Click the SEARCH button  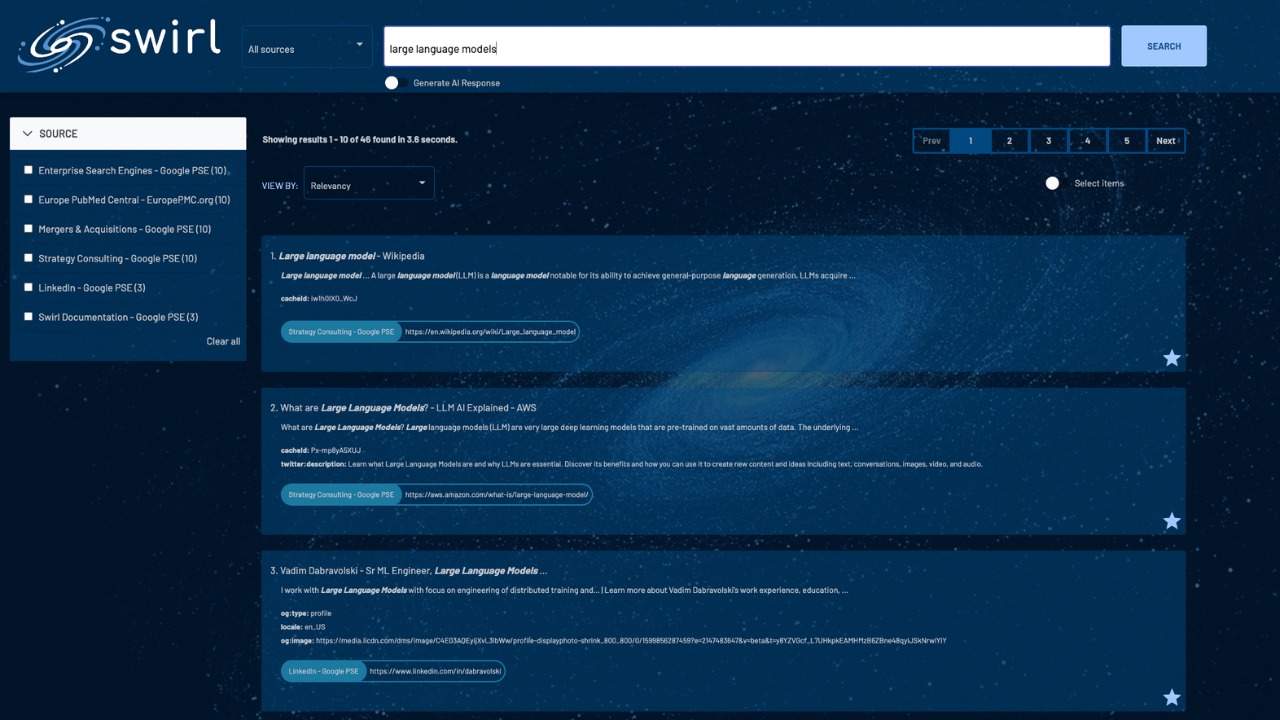click(x=1164, y=46)
